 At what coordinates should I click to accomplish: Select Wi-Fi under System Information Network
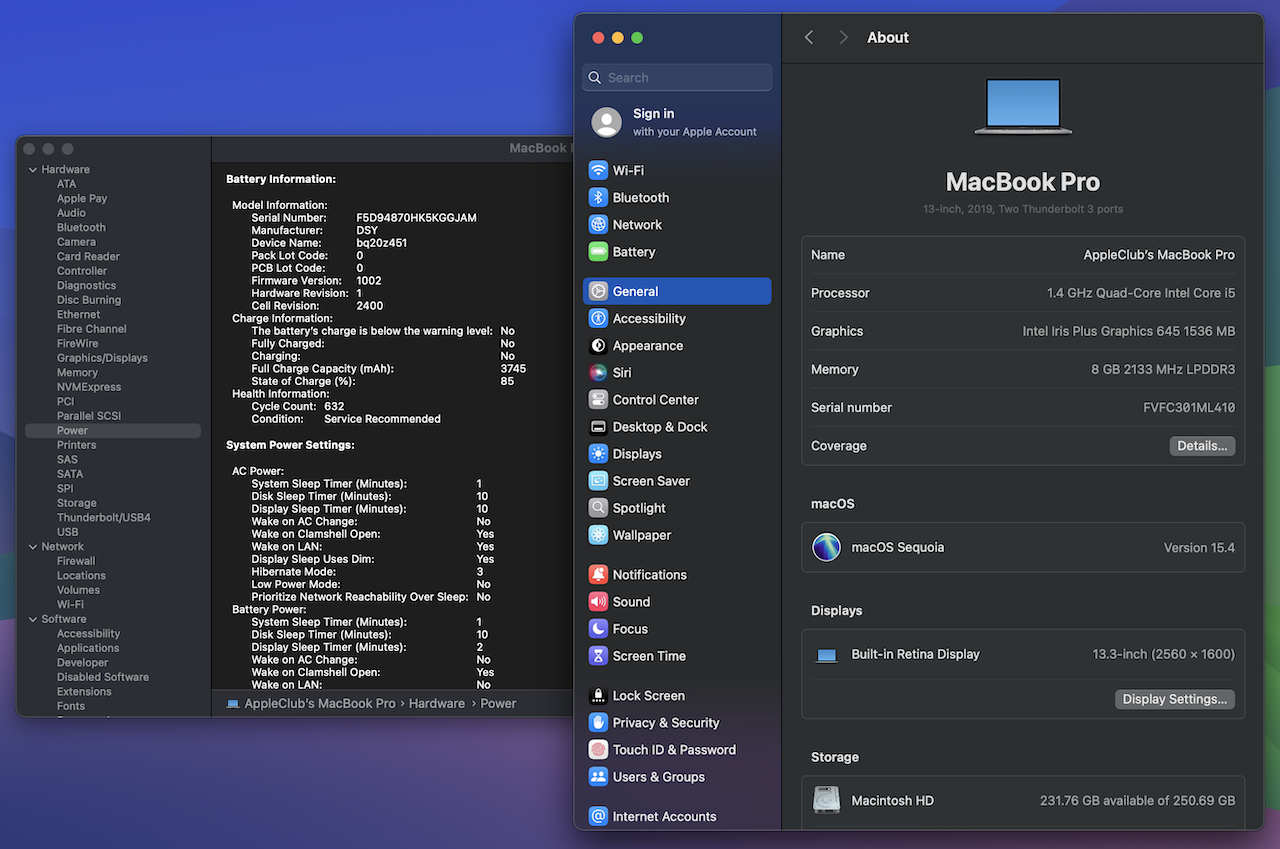tap(70, 604)
